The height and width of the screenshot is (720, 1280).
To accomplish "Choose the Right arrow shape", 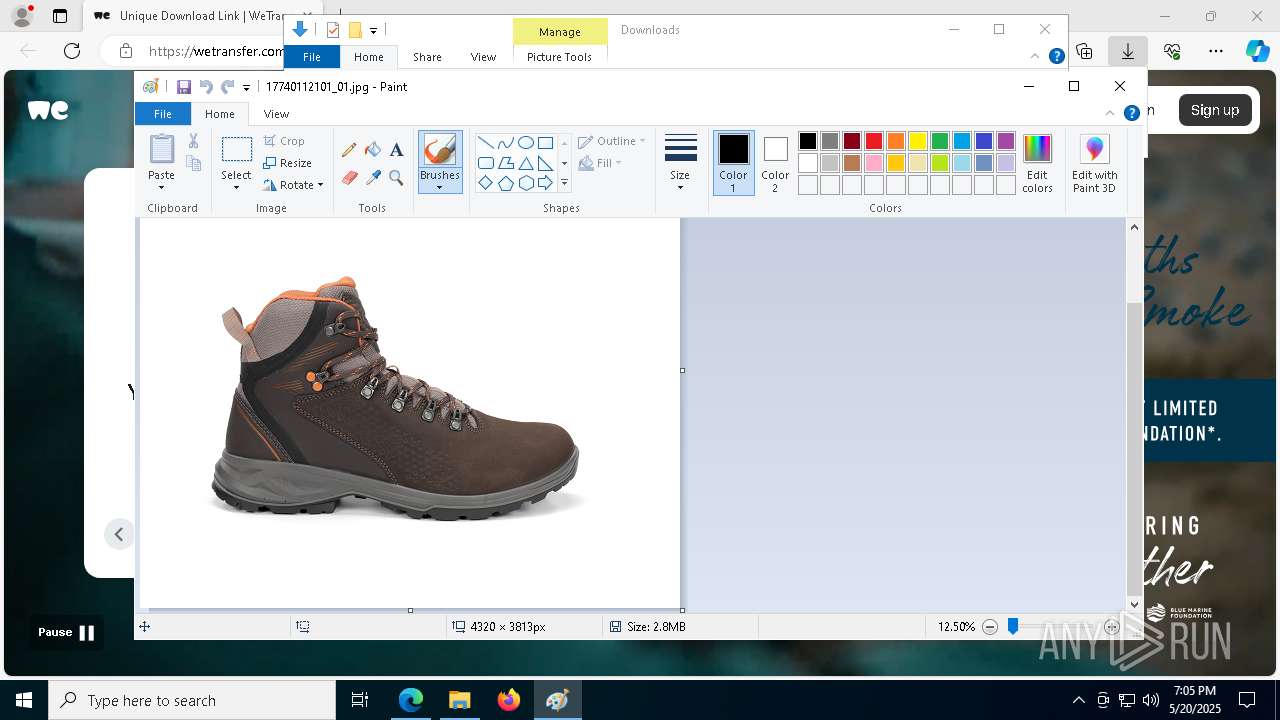I will click(545, 183).
